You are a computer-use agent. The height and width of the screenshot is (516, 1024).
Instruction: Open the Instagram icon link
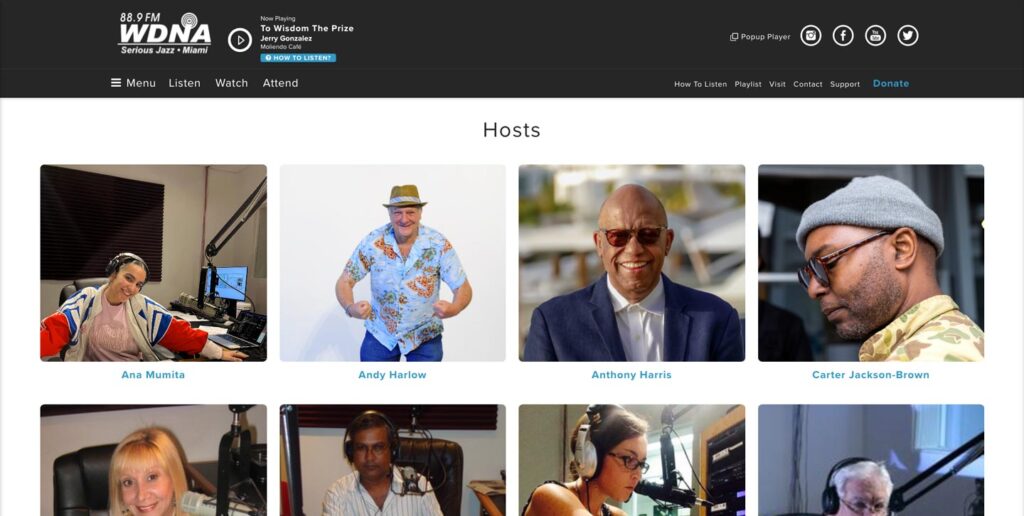pyautogui.click(x=811, y=36)
